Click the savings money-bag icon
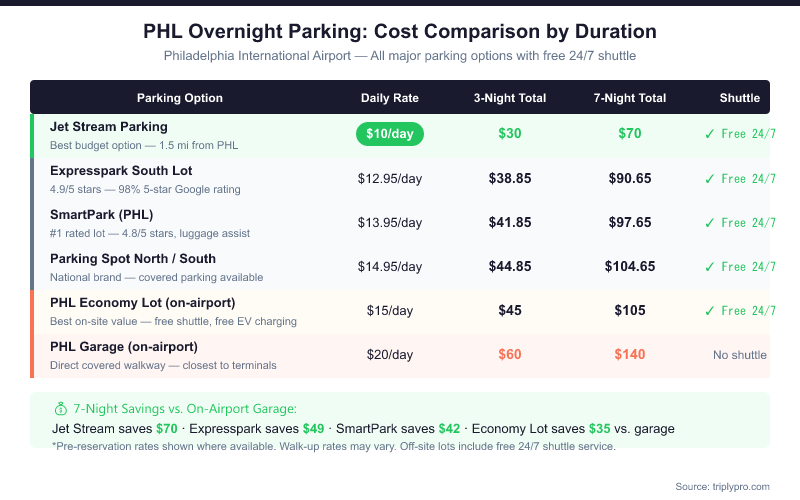The width and height of the screenshot is (800, 500). click(59, 409)
